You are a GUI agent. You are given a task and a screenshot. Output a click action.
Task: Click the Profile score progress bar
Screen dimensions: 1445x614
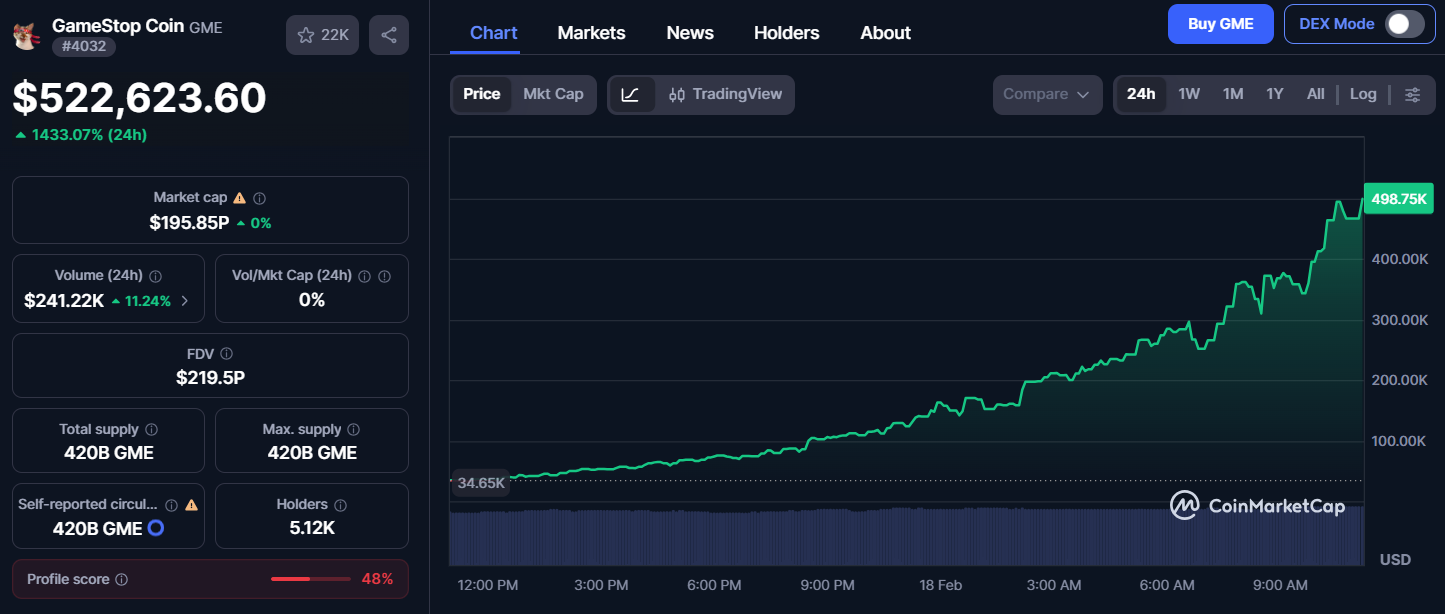[311, 579]
